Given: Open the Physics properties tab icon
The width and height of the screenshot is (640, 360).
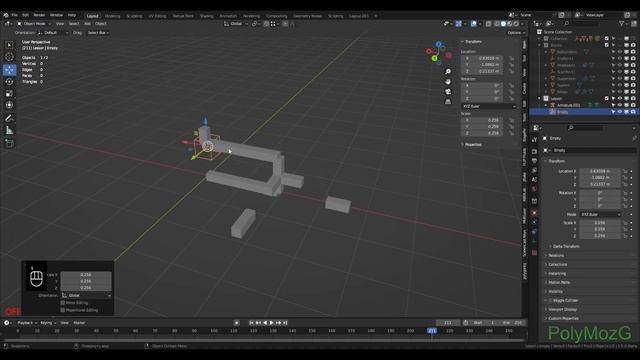Looking at the screenshot, I should 534,222.
